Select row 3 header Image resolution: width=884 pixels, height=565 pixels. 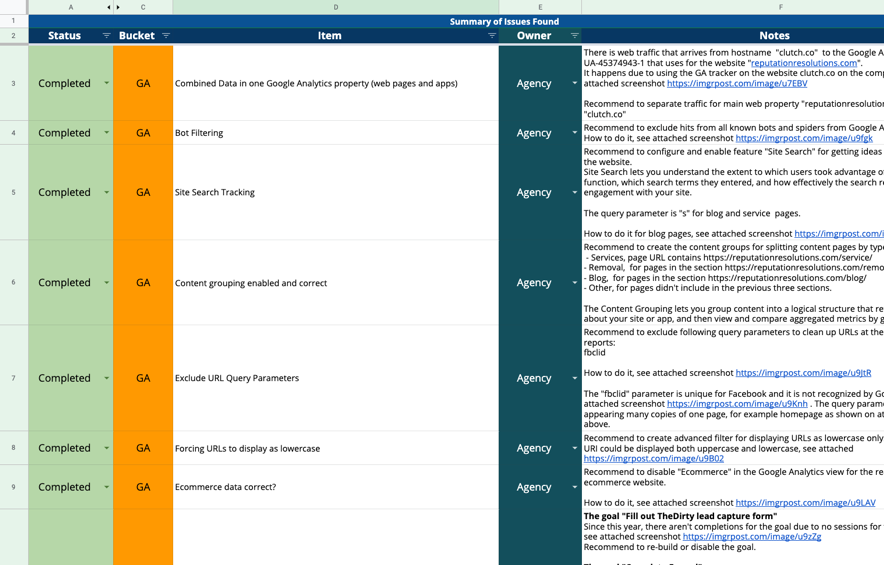[x=14, y=83]
